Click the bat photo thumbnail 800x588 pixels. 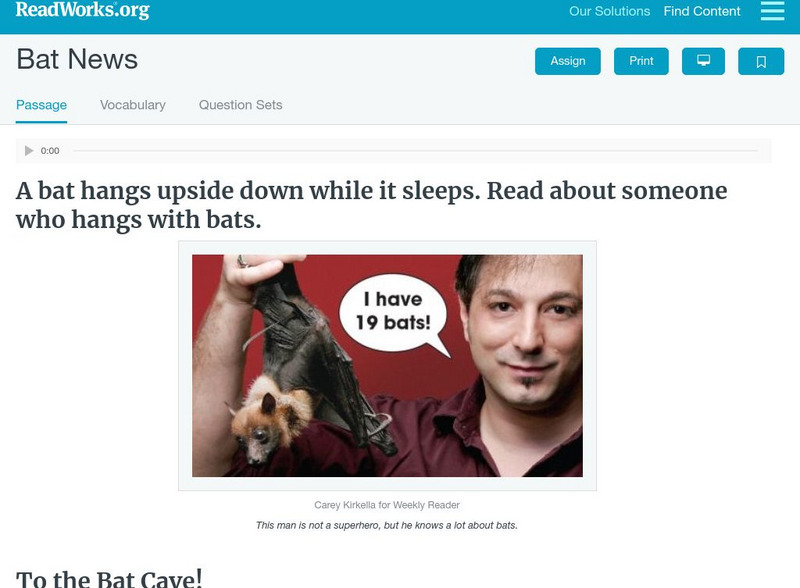pyautogui.click(x=387, y=365)
